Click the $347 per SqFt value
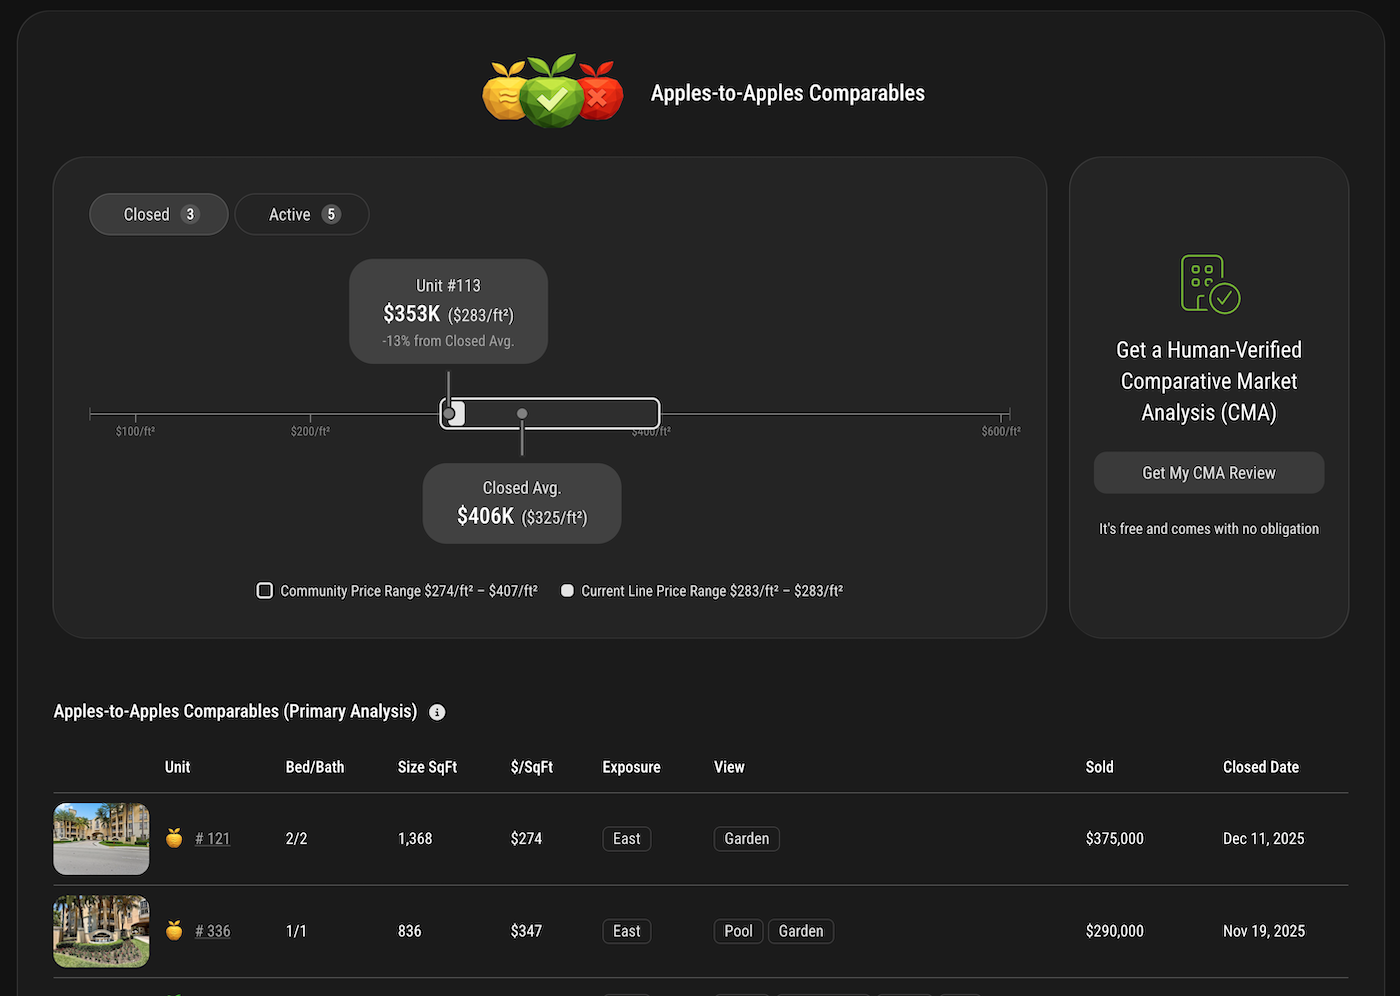This screenshot has height=996, width=1400. click(x=526, y=931)
